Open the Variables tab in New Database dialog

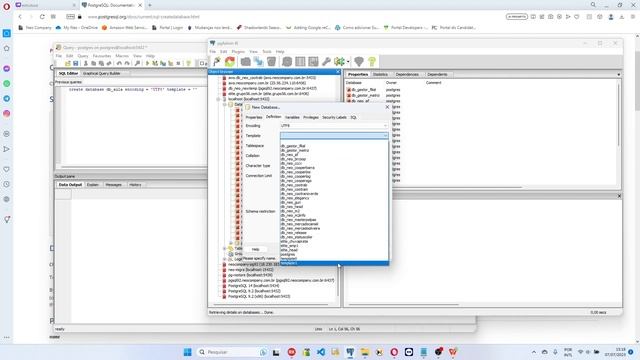tap(292, 117)
